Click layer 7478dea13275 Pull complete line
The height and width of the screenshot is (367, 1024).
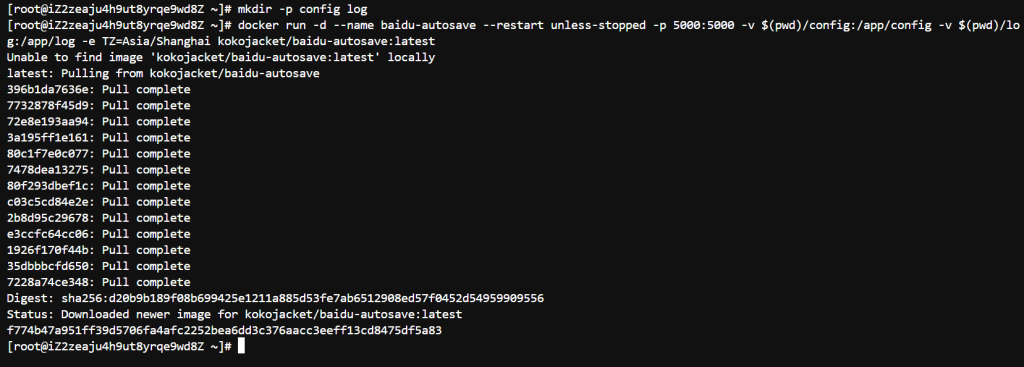[x=99, y=170]
